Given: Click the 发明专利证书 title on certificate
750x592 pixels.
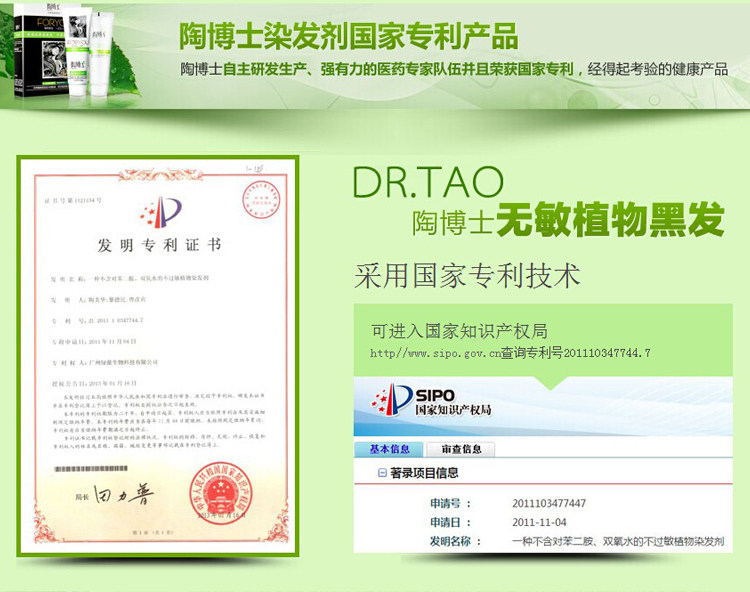Looking at the screenshot, I should 159,245.
